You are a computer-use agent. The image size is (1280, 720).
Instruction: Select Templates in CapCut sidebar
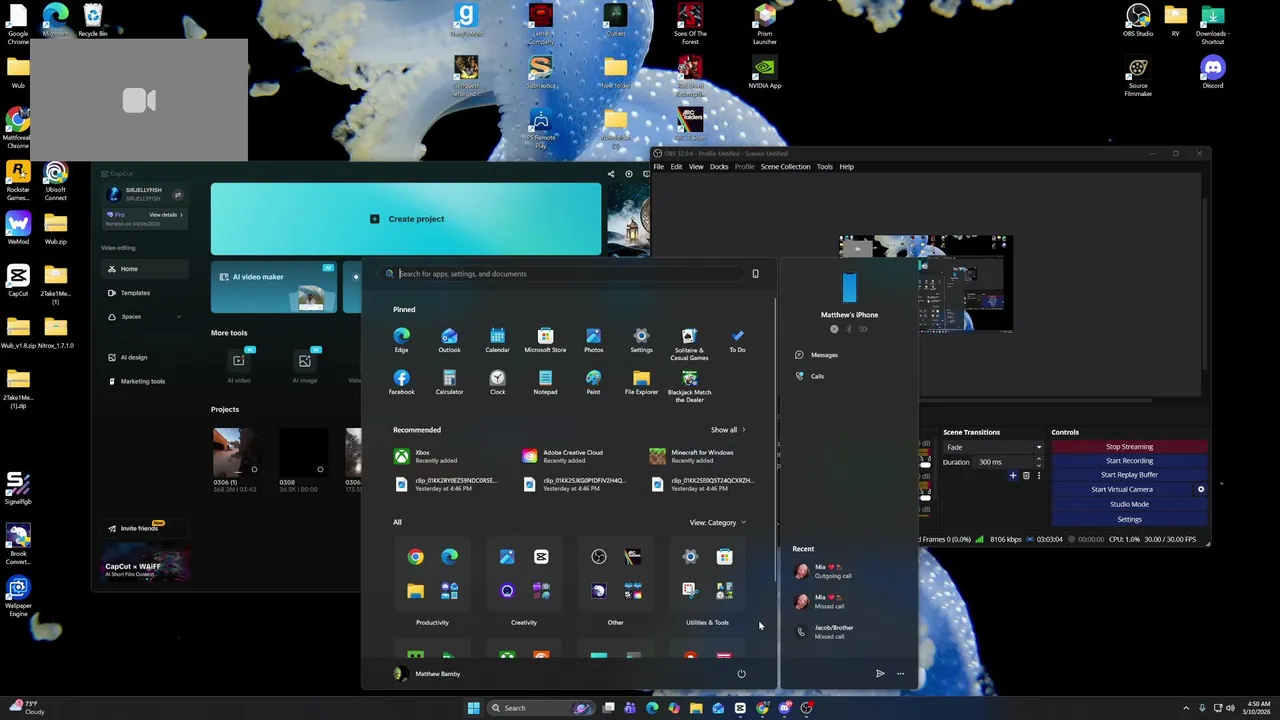(x=145, y=293)
